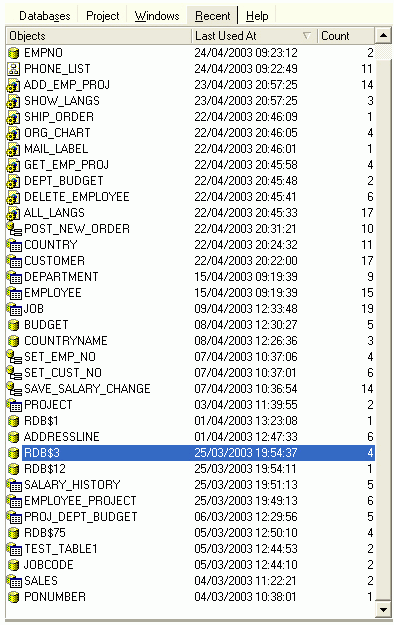Select the JOBCODE object name
Viewport: 394px width, 625px height.
(x=49, y=565)
